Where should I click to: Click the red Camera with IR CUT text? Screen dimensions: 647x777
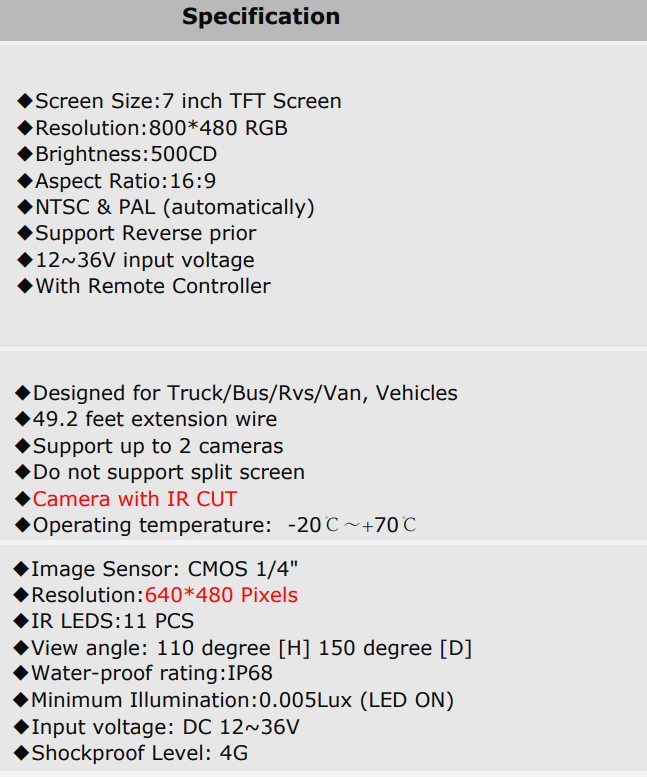(135, 499)
